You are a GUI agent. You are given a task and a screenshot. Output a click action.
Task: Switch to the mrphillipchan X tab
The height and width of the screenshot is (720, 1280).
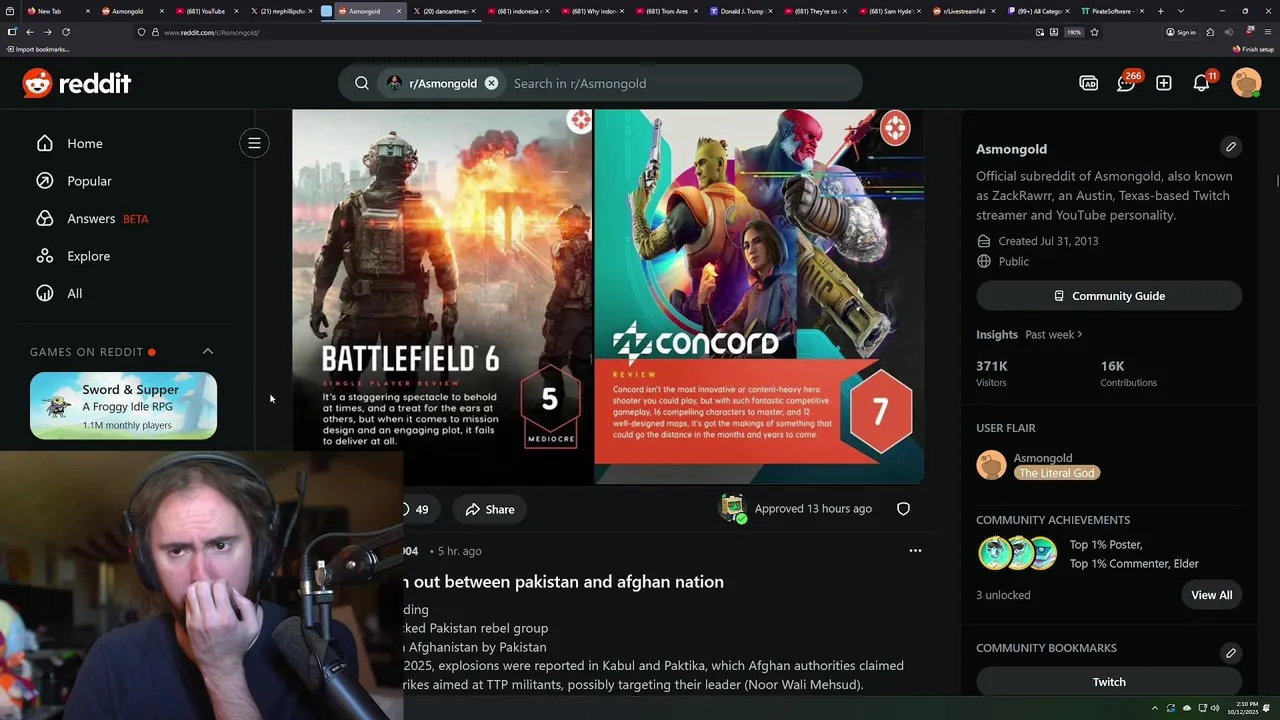[280, 11]
